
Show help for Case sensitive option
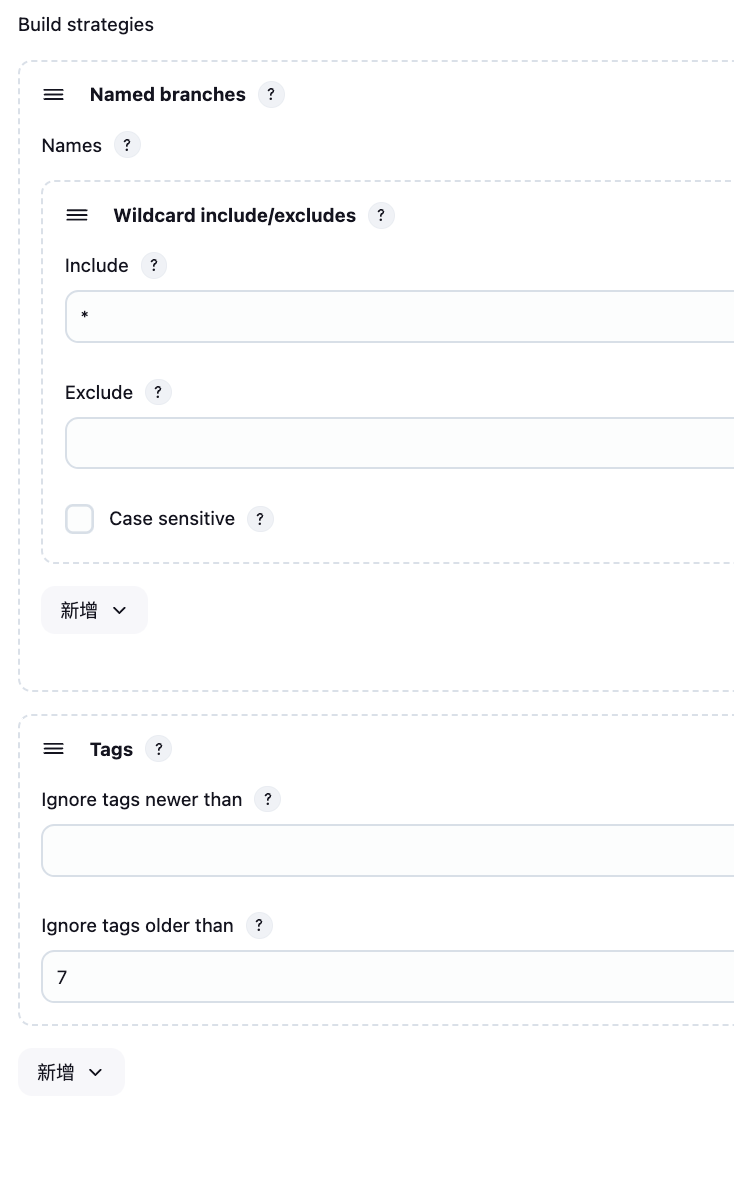[x=260, y=518]
